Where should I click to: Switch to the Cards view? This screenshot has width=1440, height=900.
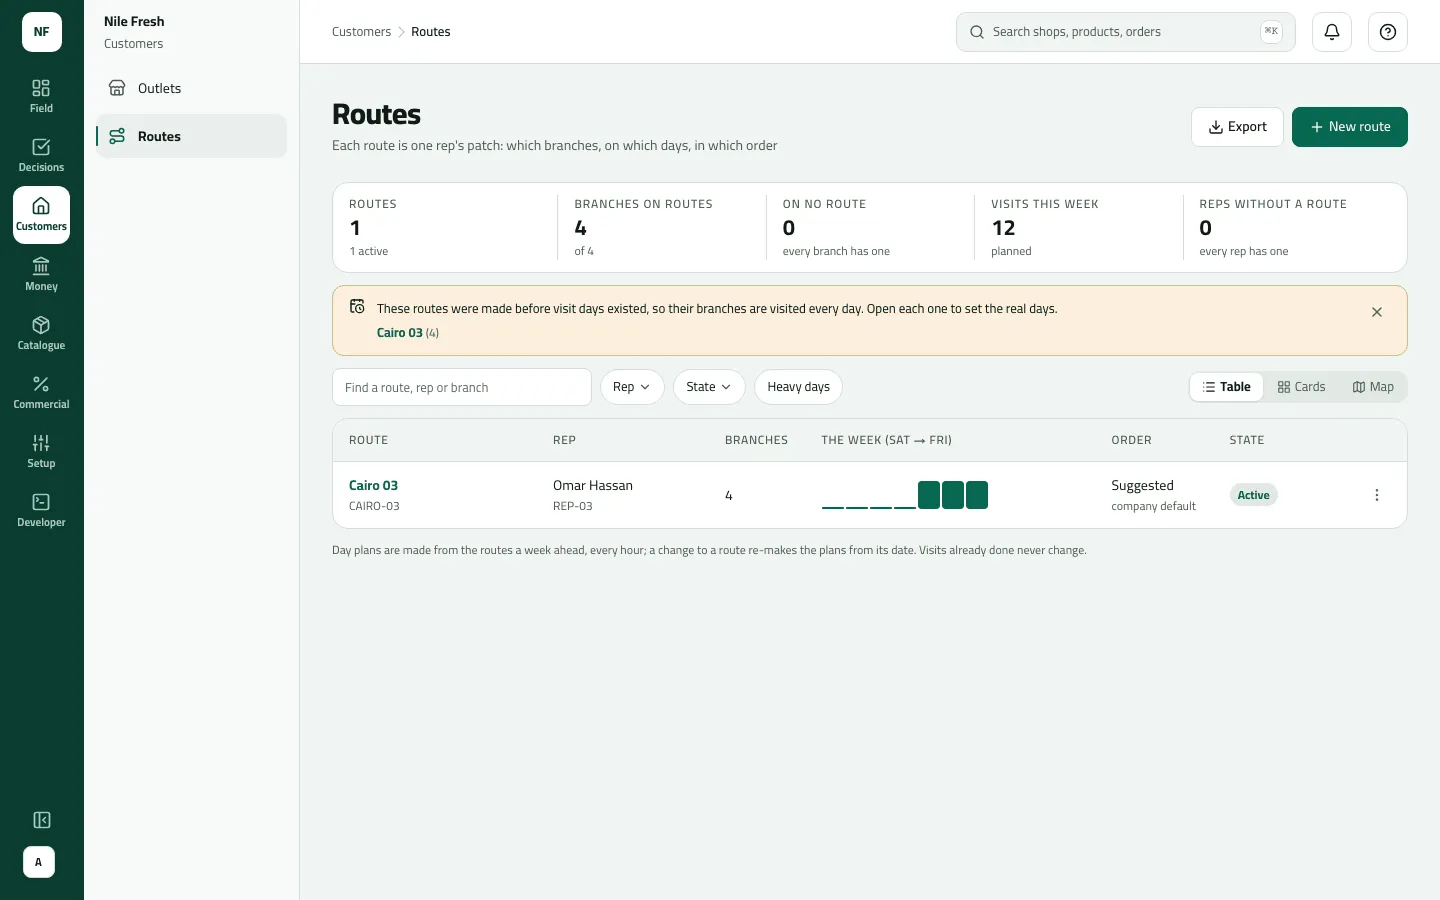point(1301,387)
